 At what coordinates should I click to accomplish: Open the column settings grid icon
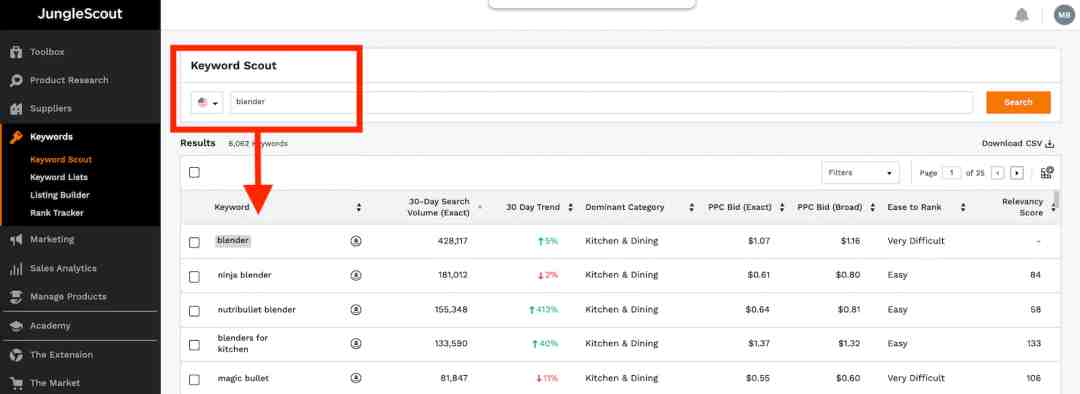(x=1047, y=173)
